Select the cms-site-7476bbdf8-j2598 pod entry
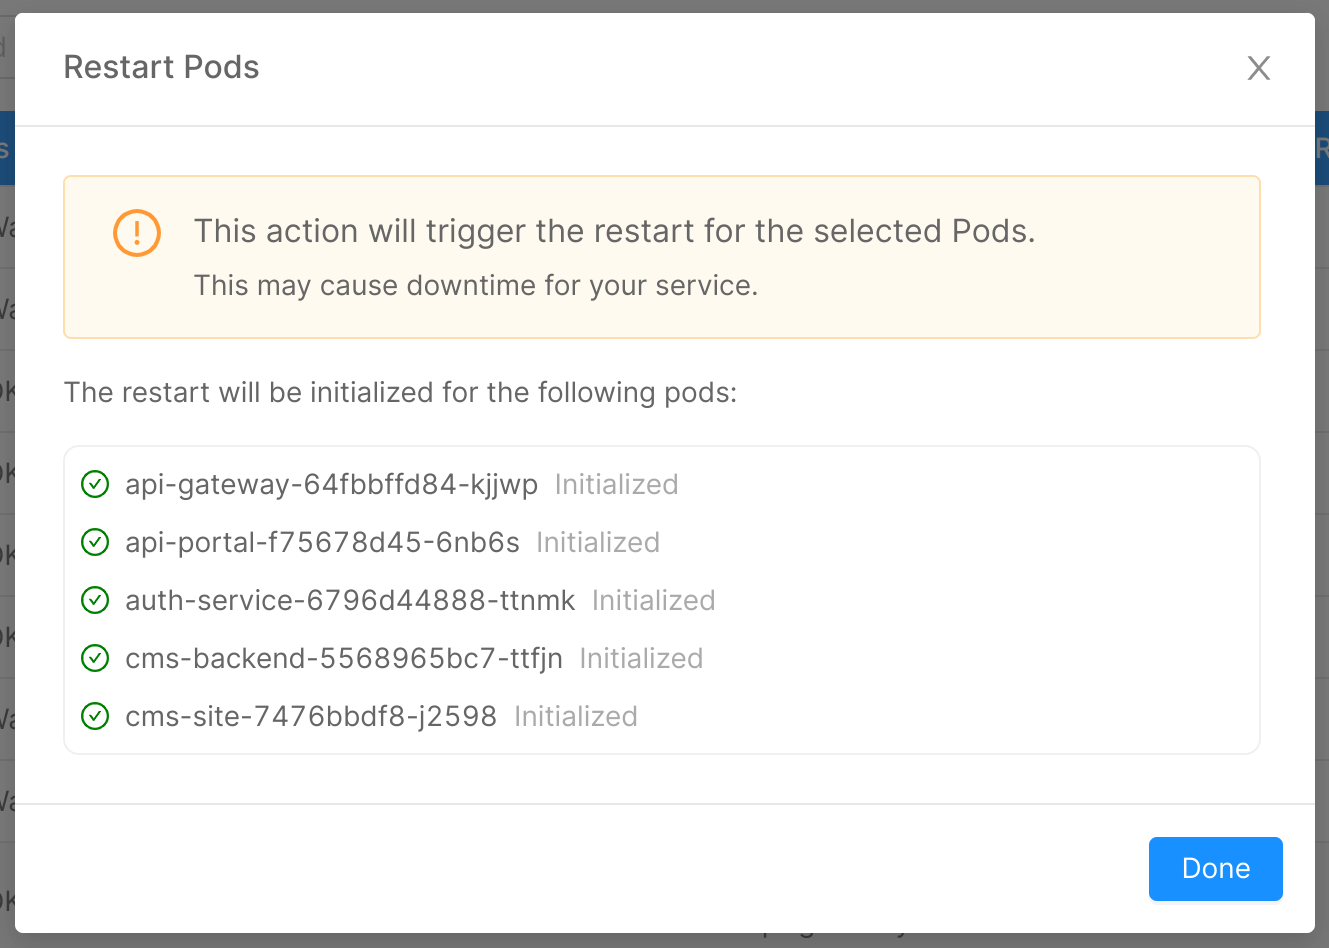Image resolution: width=1329 pixels, height=948 pixels. [x=311, y=716]
